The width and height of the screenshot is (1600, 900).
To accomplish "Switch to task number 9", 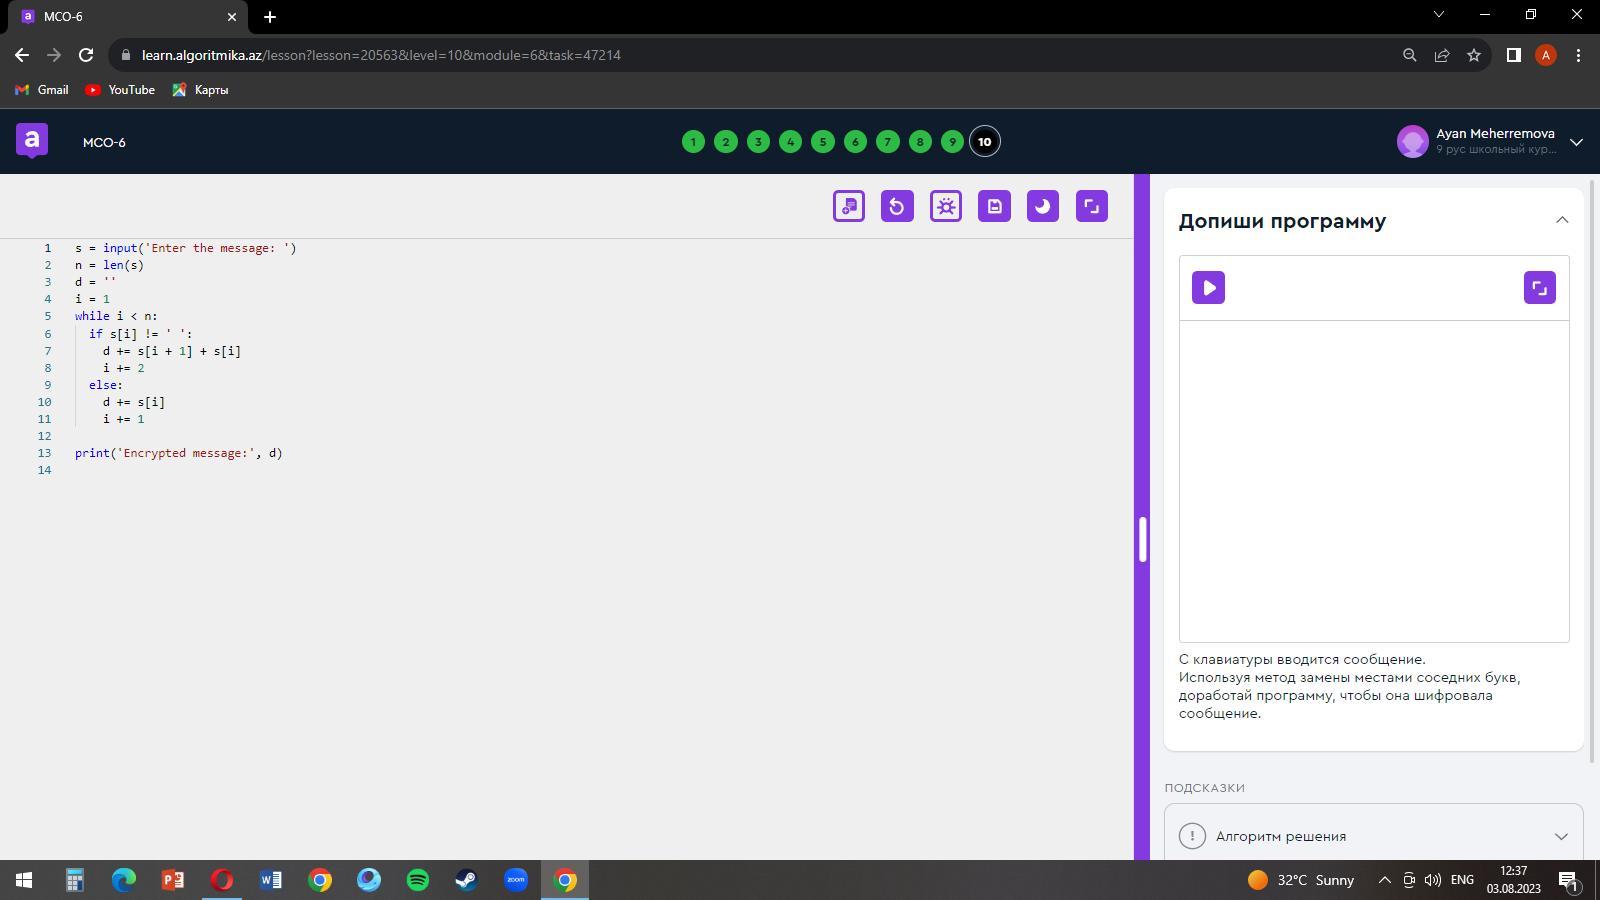I will pos(952,142).
